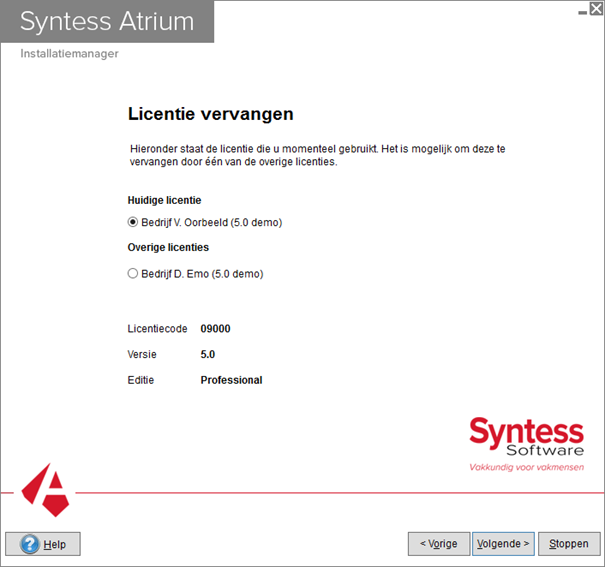The image size is (605, 567).
Task: Click the Overige licenties label
Action: [168, 247]
